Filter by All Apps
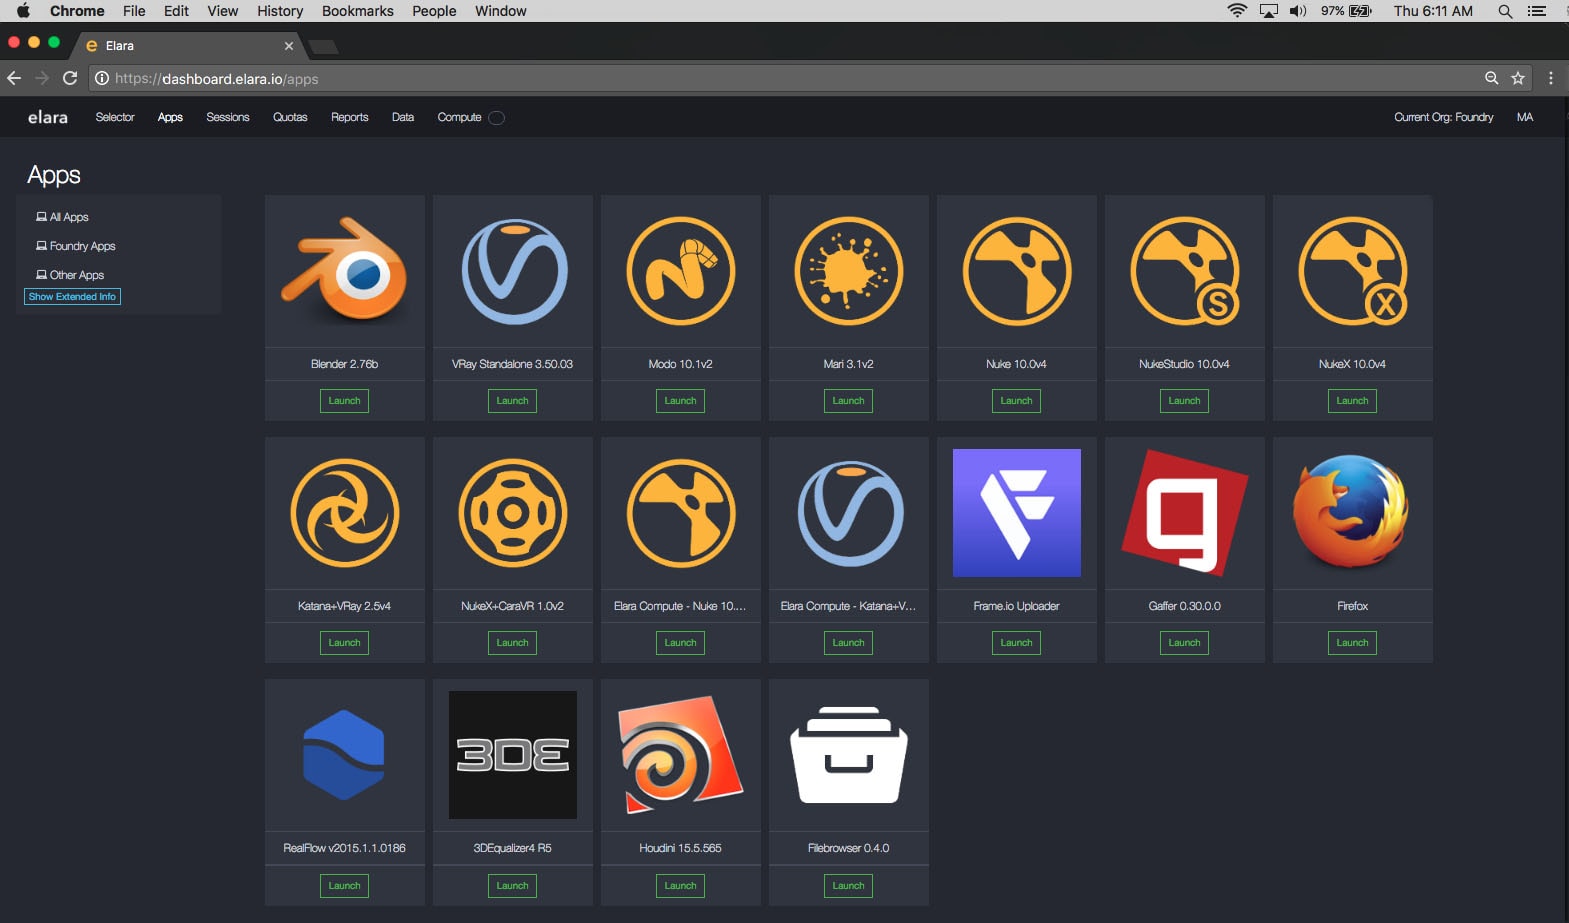The height and width of the screenshot is (923, 1569). (62, 217)
